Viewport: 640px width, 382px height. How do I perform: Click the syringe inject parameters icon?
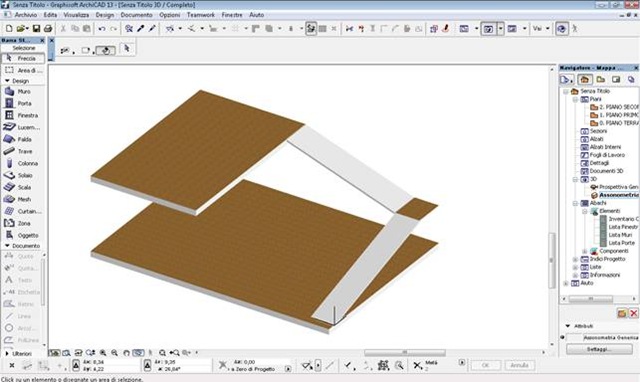click(x=152, y=29)
